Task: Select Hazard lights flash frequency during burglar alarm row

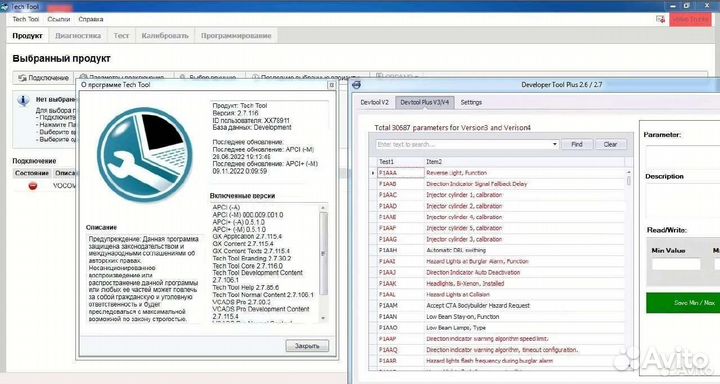Action: [497, 361]
